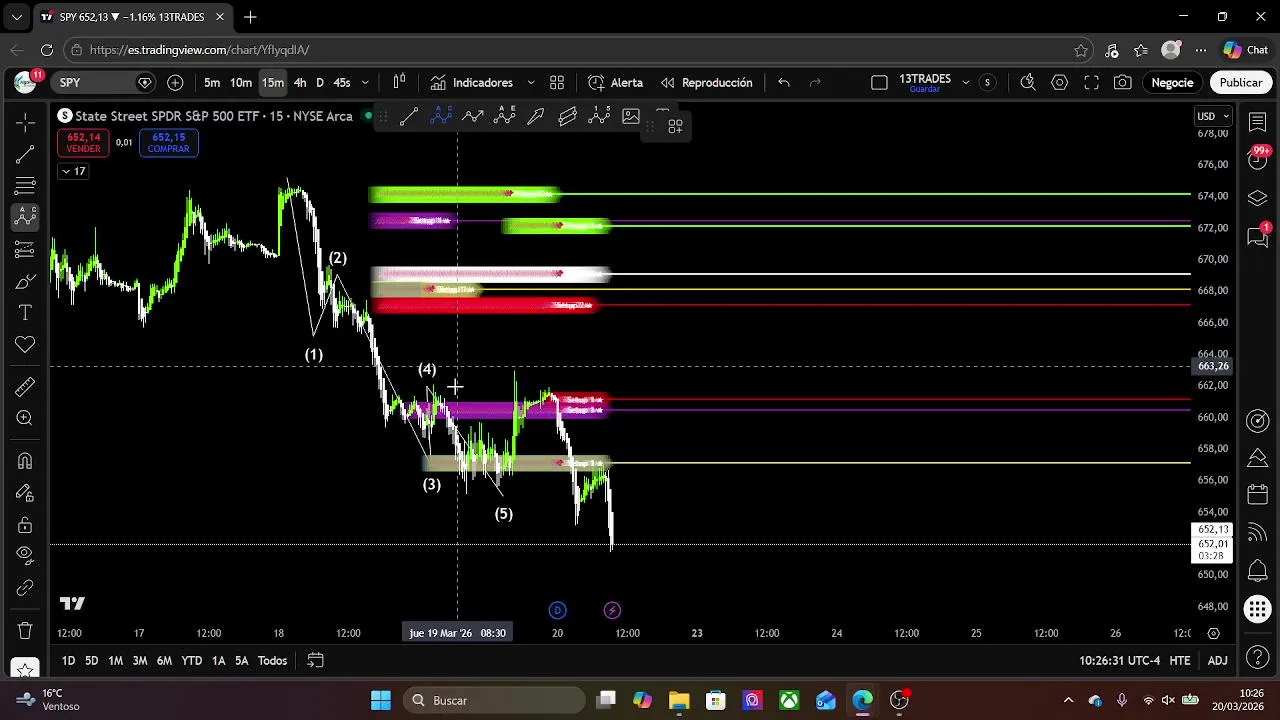Screen dimensions: 1280x720
Task: Toggle ADJ price adjustment
Action: [x=1217, y=661]
